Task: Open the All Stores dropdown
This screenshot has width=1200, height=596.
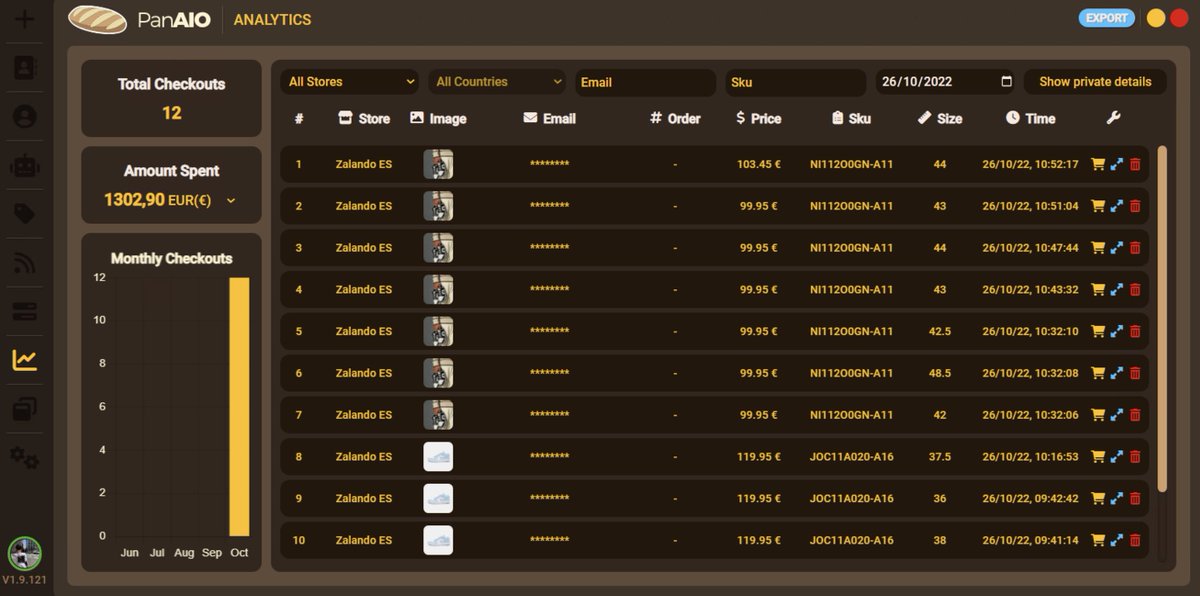Action: [x=350, y=82]
